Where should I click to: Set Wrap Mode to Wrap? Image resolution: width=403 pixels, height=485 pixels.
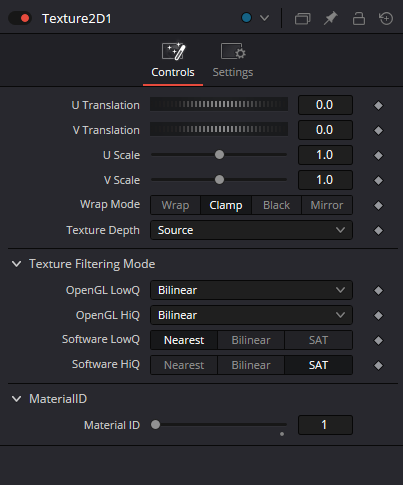(176, 205)
